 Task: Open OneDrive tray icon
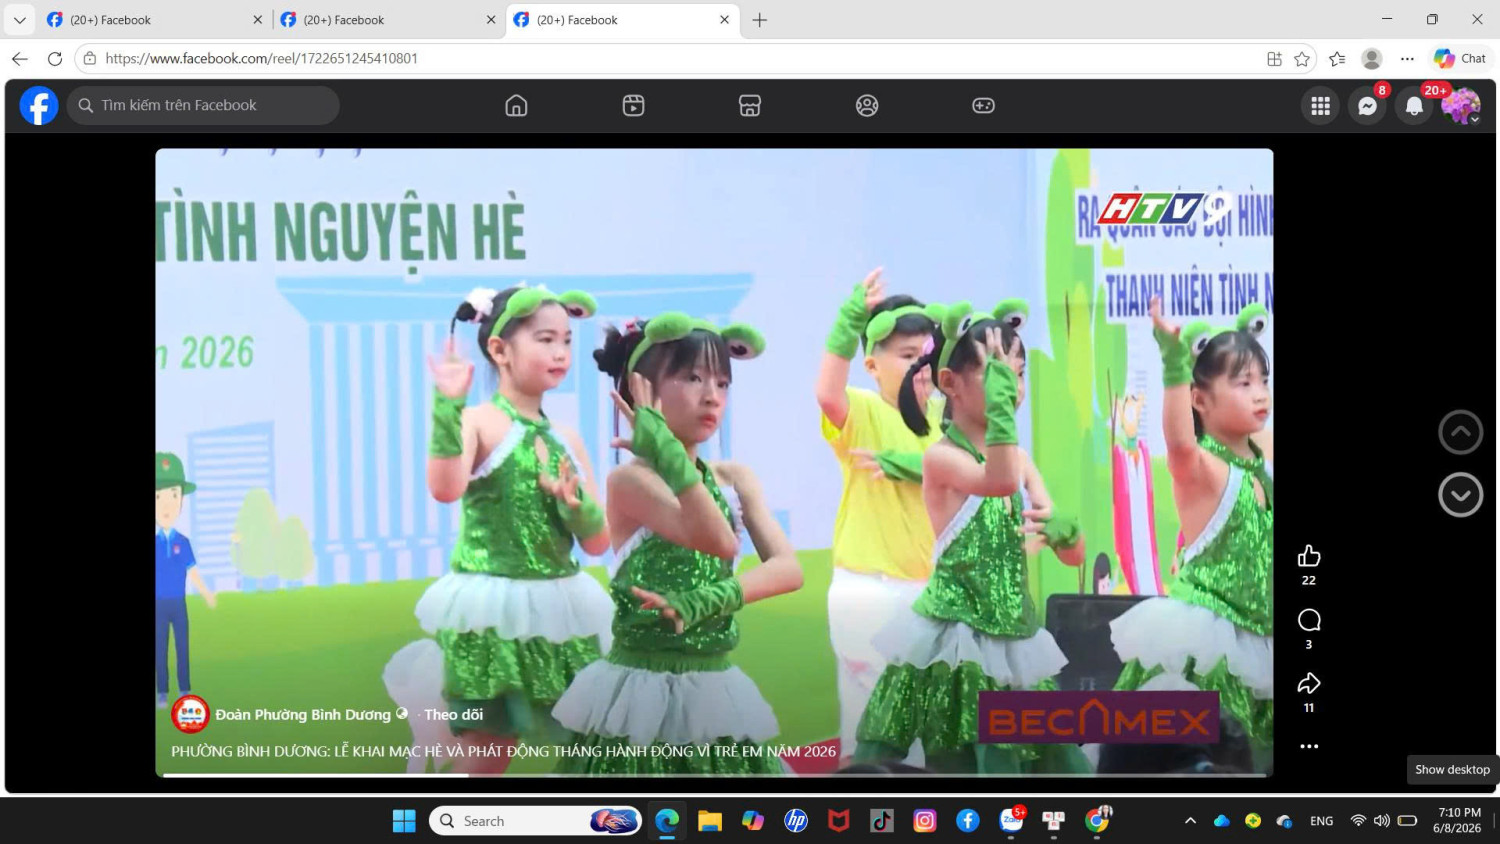1221,821
